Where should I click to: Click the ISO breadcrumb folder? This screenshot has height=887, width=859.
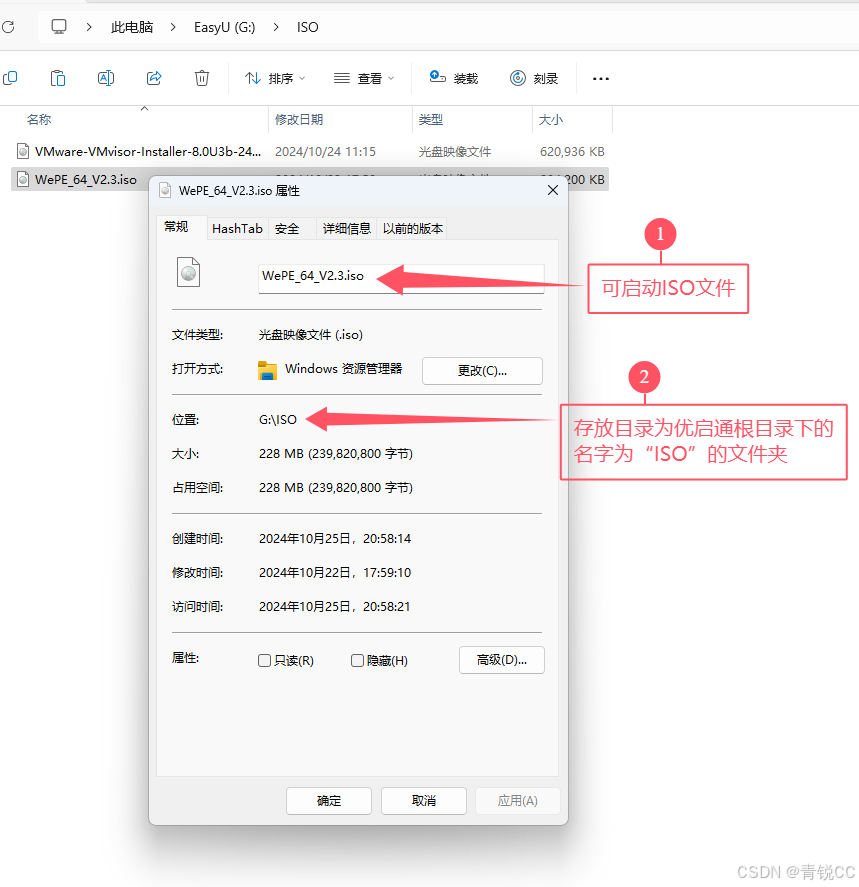pos(308,27)
